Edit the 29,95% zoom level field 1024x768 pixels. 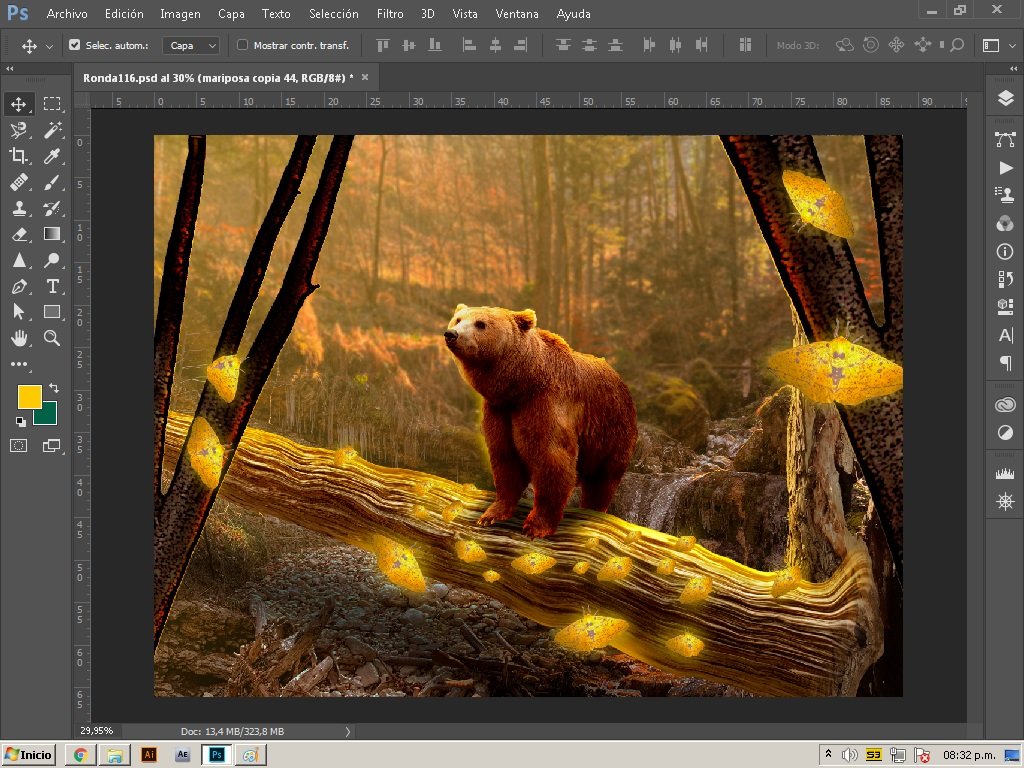point(97,731)
